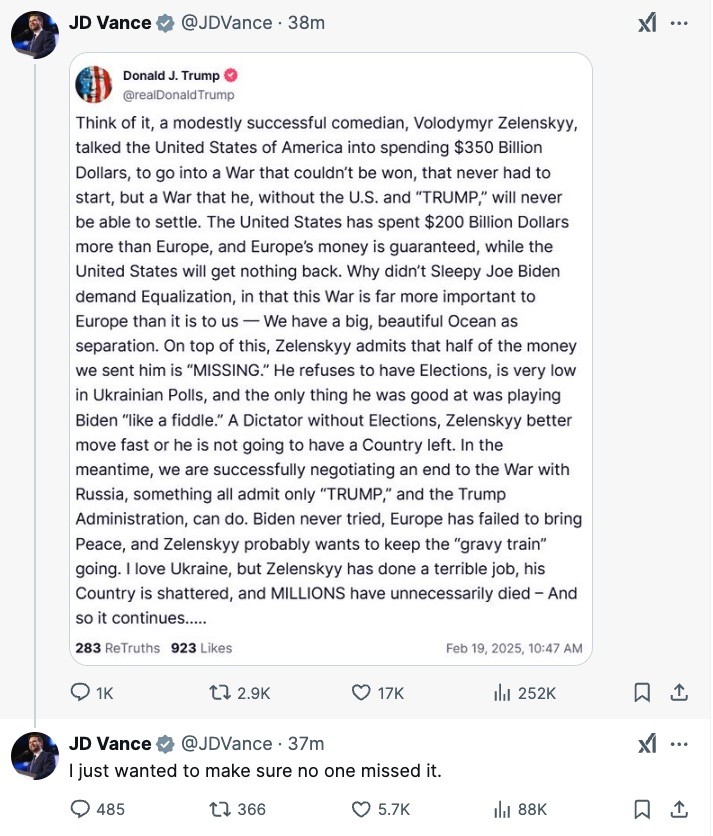
Task: Bookmark the first JD Vance post
Action: pyautogui.click(x=643, y=692)
